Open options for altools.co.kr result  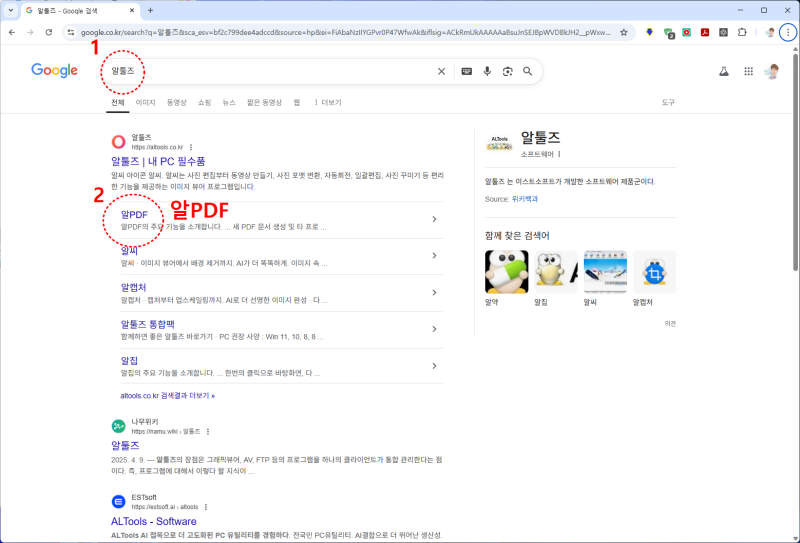(x=191, y=147)
